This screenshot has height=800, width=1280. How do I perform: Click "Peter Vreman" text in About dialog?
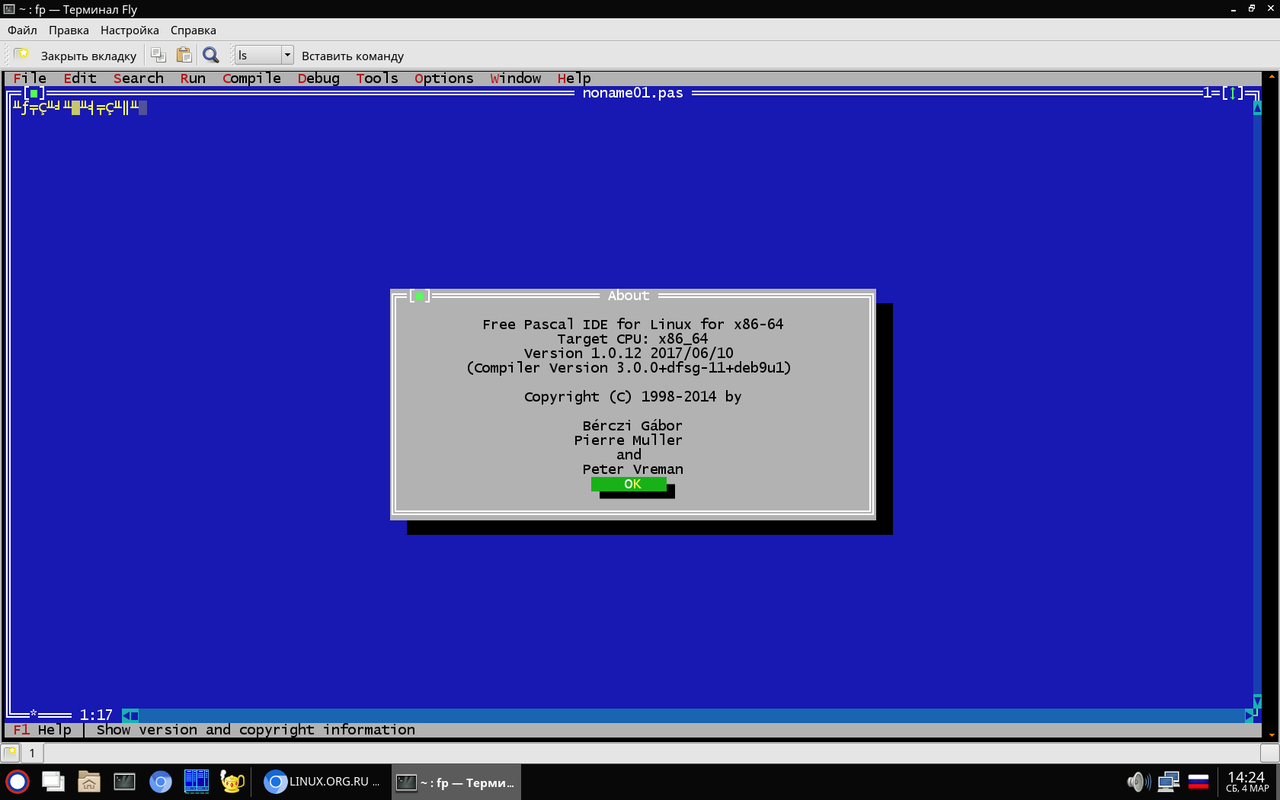[633, 469]
